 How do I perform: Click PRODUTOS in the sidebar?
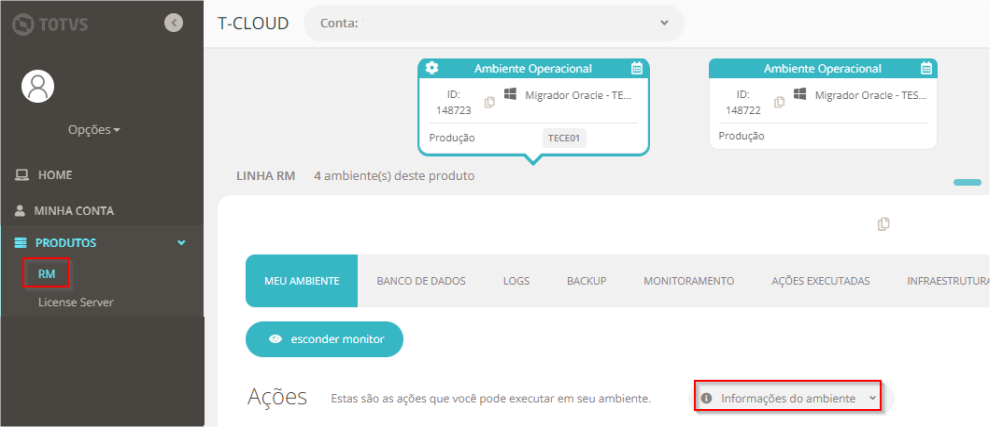(x=66, y=243)
